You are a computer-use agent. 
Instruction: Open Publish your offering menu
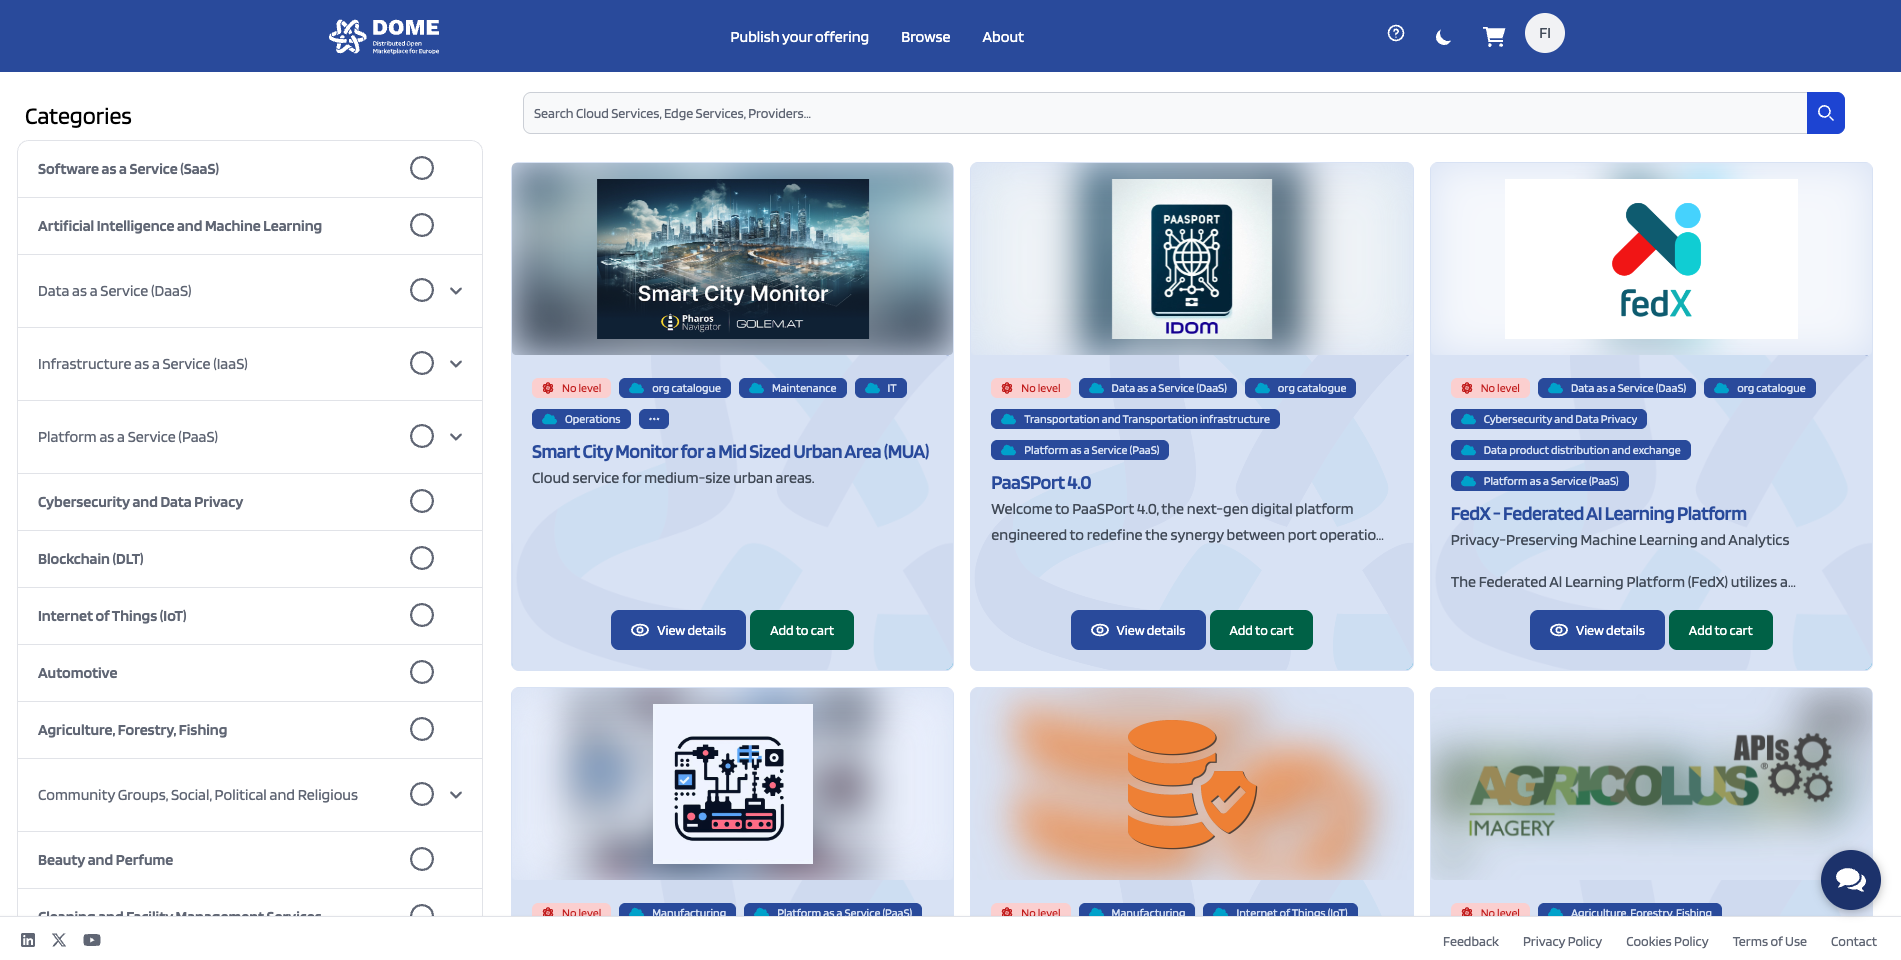click(x=799, y=37)
